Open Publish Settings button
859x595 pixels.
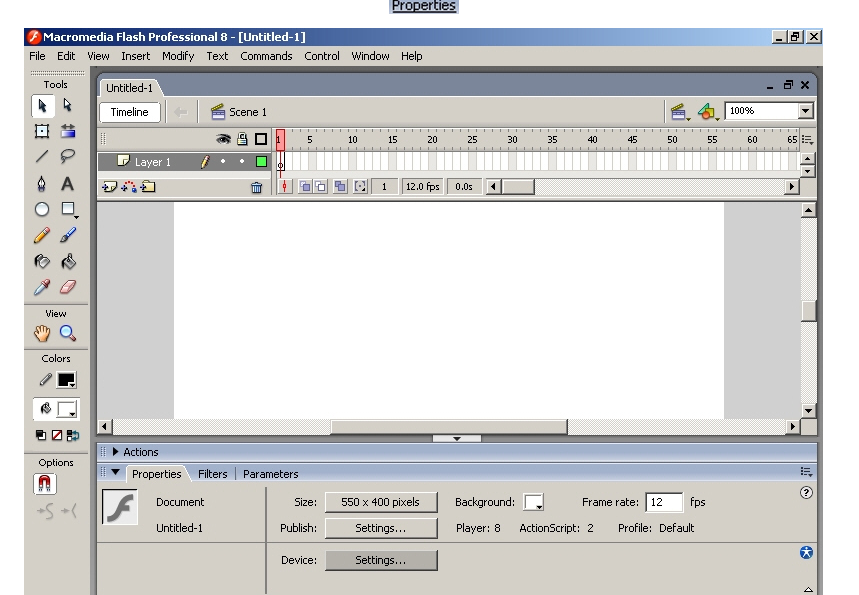point(381,528)
